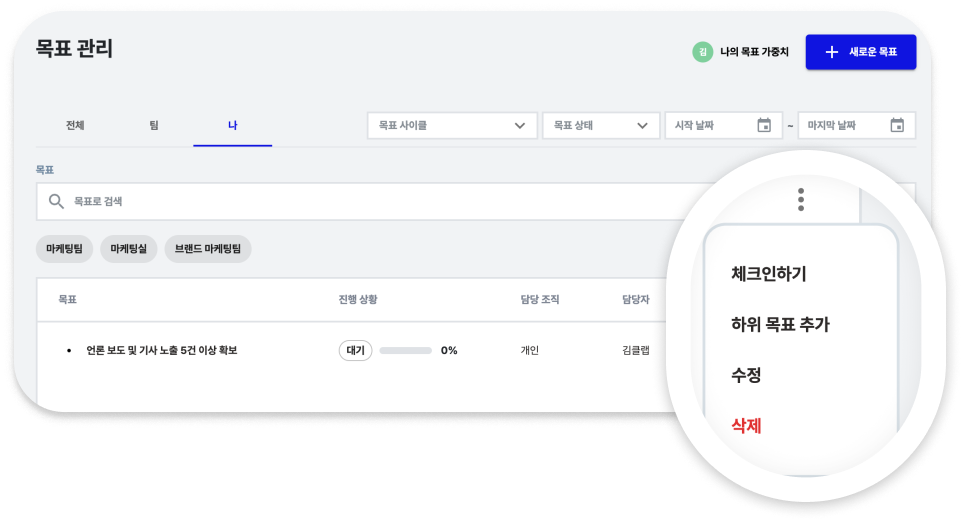Screen dimensions: 962x521
Task: Click the 0% progress value
Action: [449, 350]
